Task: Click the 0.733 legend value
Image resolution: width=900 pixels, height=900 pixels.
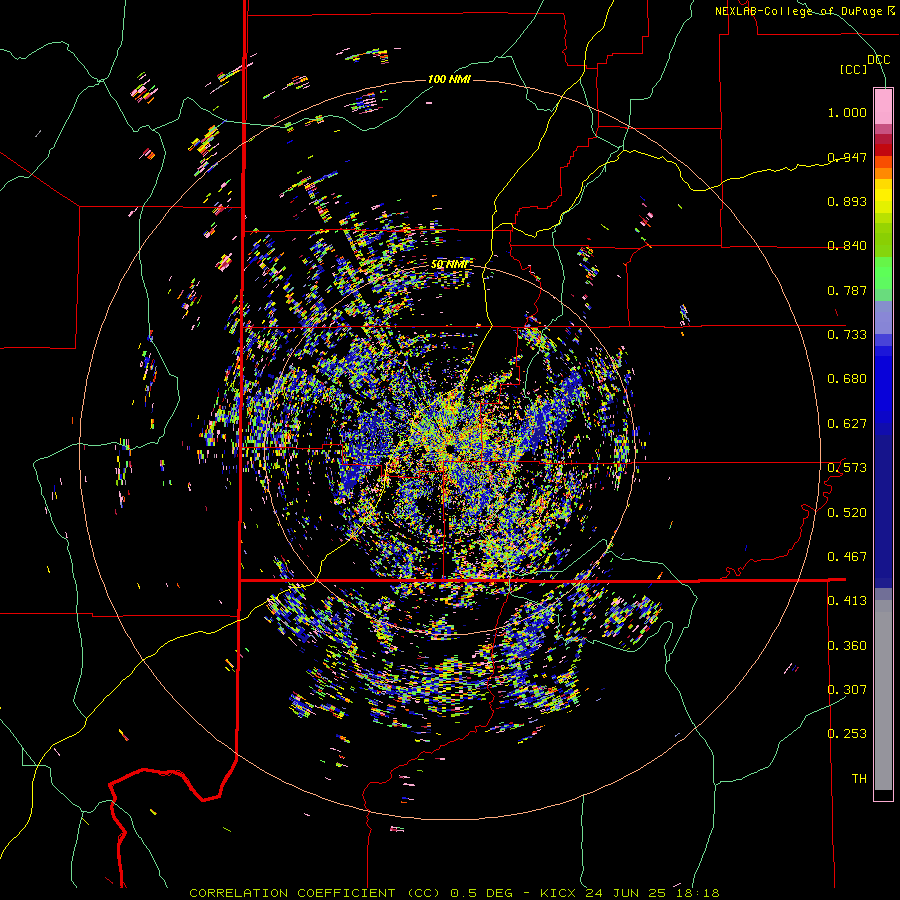Action: tap(847, 335)
